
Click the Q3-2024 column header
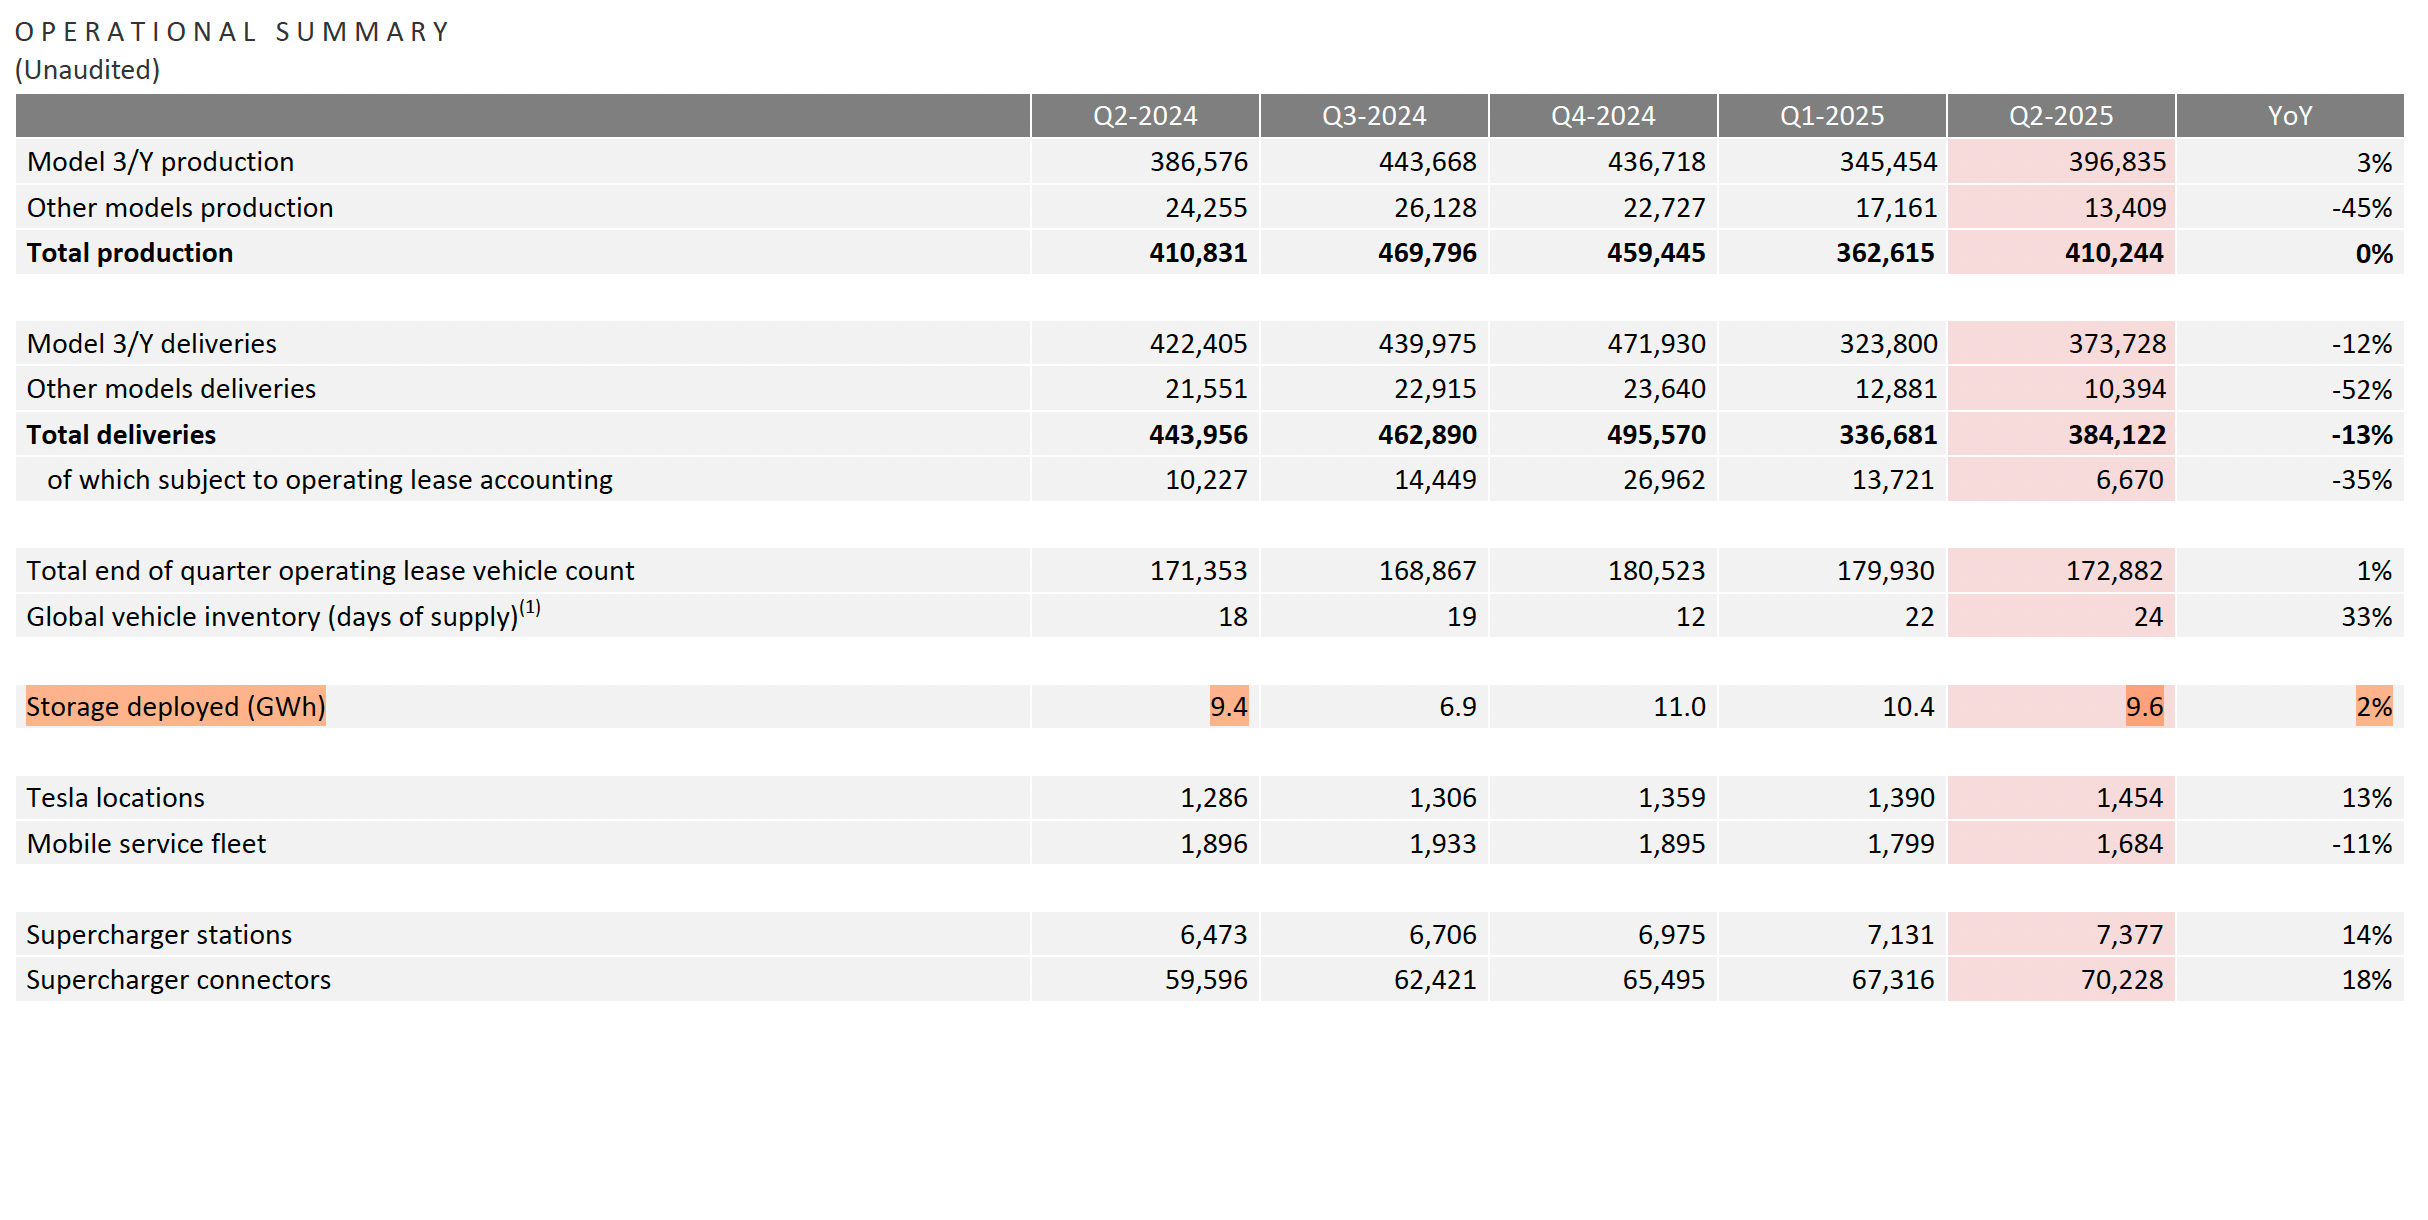coord(1373,116)
